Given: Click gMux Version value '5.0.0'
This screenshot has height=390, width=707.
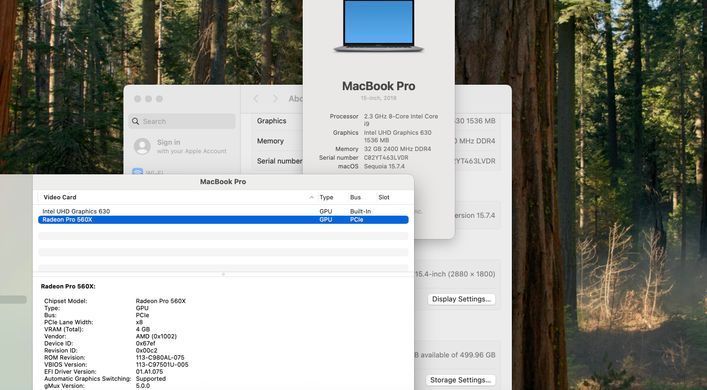Looking at the screenshot, I should [143, 386].
